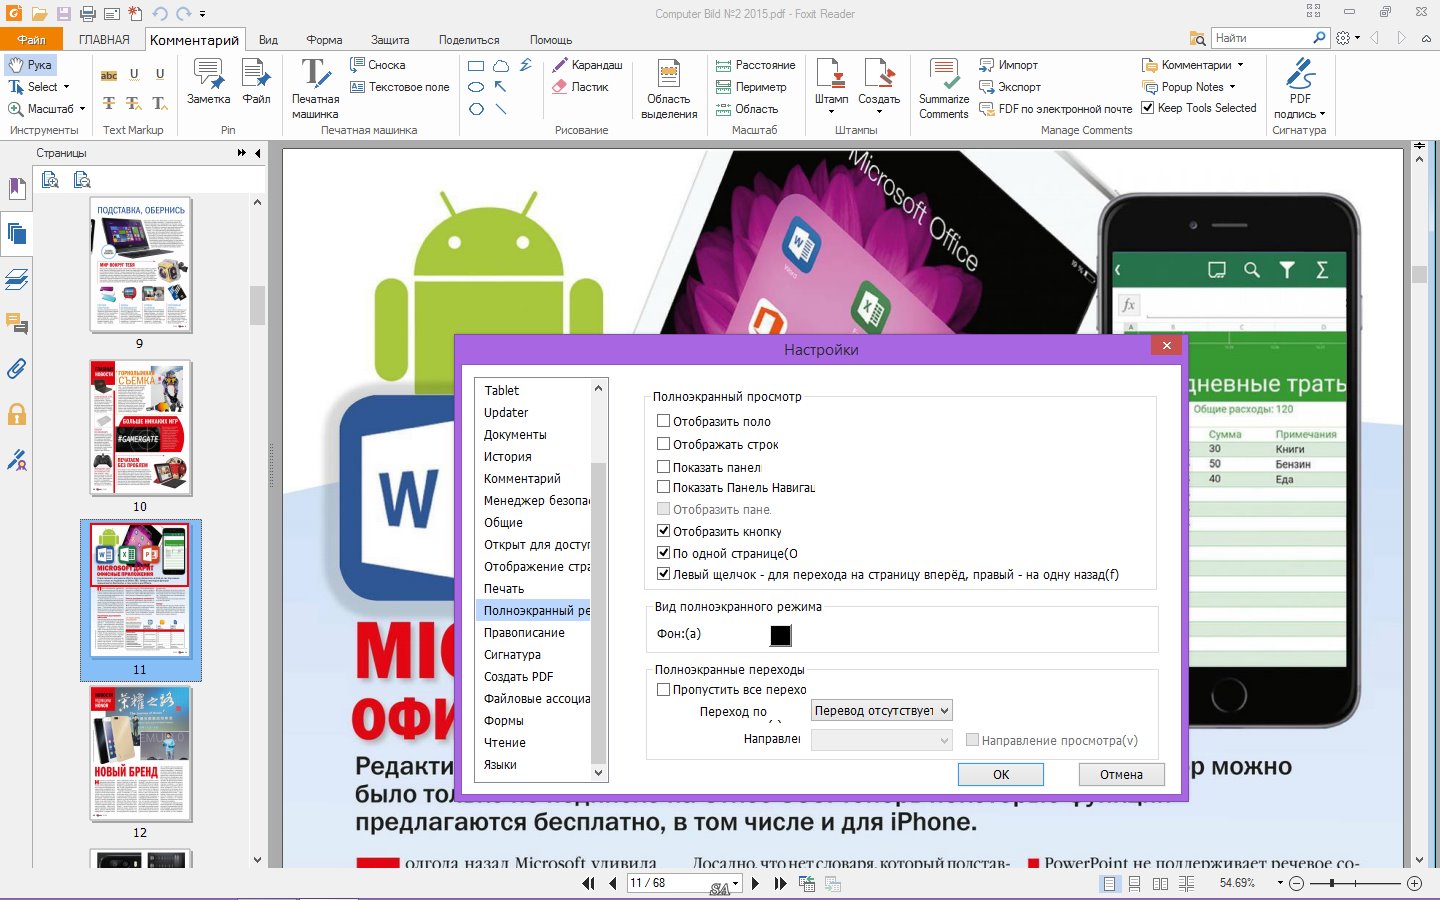Choose the Typewriter (Печатная машинка) tool
The image size is (1440, 900).
(x=315, y=88)
